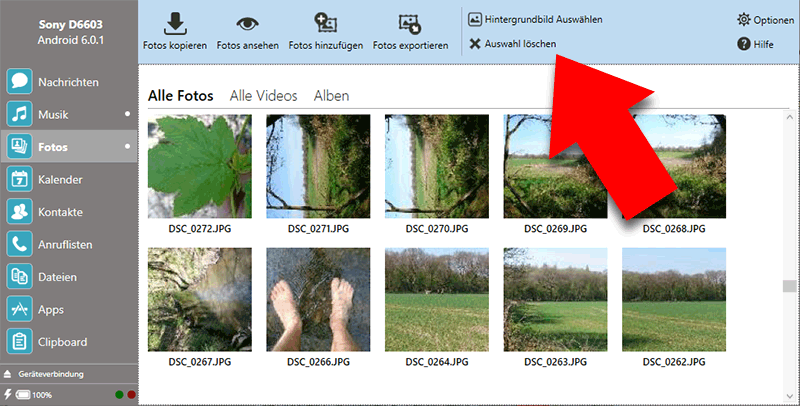Open Anruflisten phone icon
The width and height of the screenshot is (800, 406).
click(x=18, y=244)
